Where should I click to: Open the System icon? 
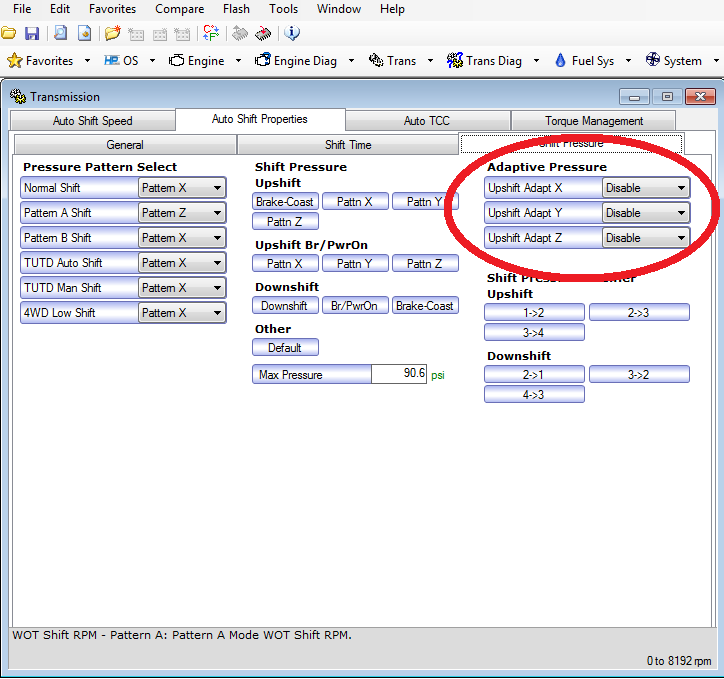coord(652,60)
